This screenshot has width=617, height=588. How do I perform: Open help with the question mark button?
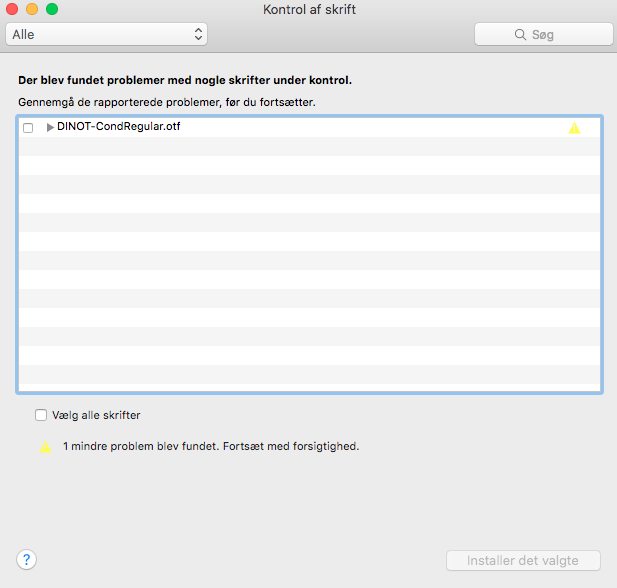coord(27,560)
